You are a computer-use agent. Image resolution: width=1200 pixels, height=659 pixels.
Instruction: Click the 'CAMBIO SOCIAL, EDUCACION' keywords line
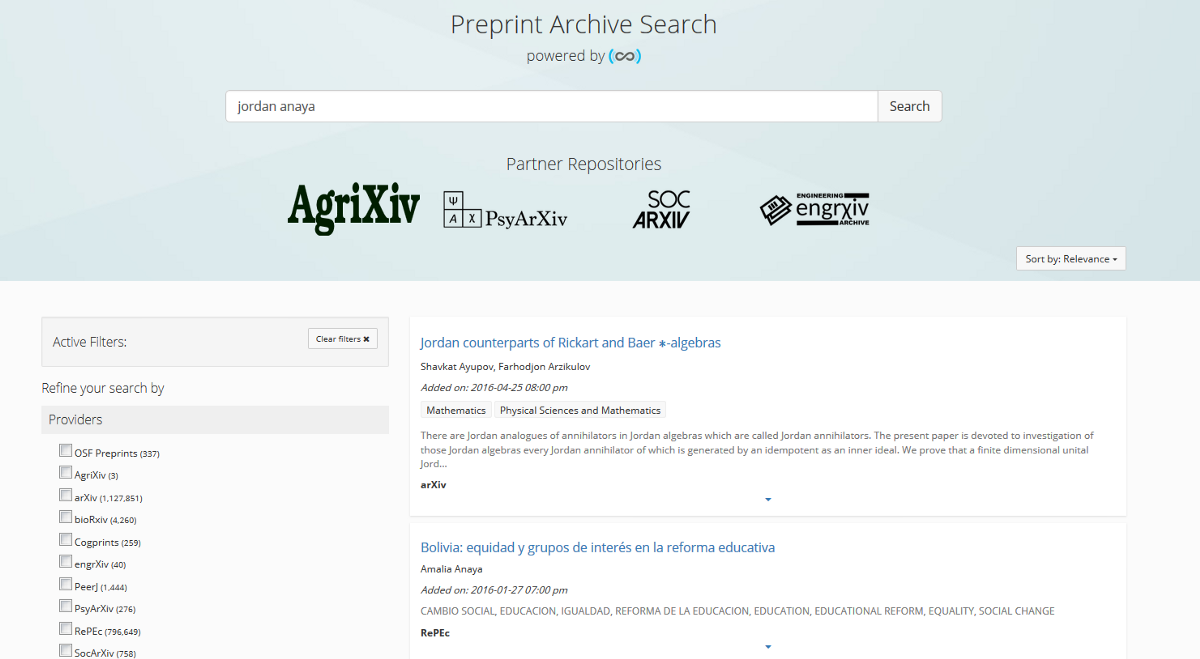(x=738, y=611)
